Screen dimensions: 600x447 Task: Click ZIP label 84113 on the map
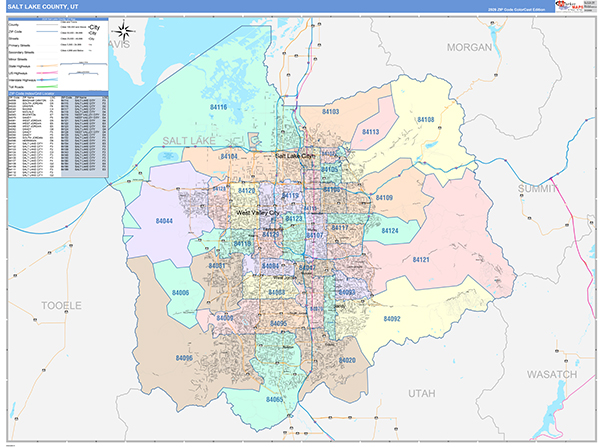tap(371, 132)
